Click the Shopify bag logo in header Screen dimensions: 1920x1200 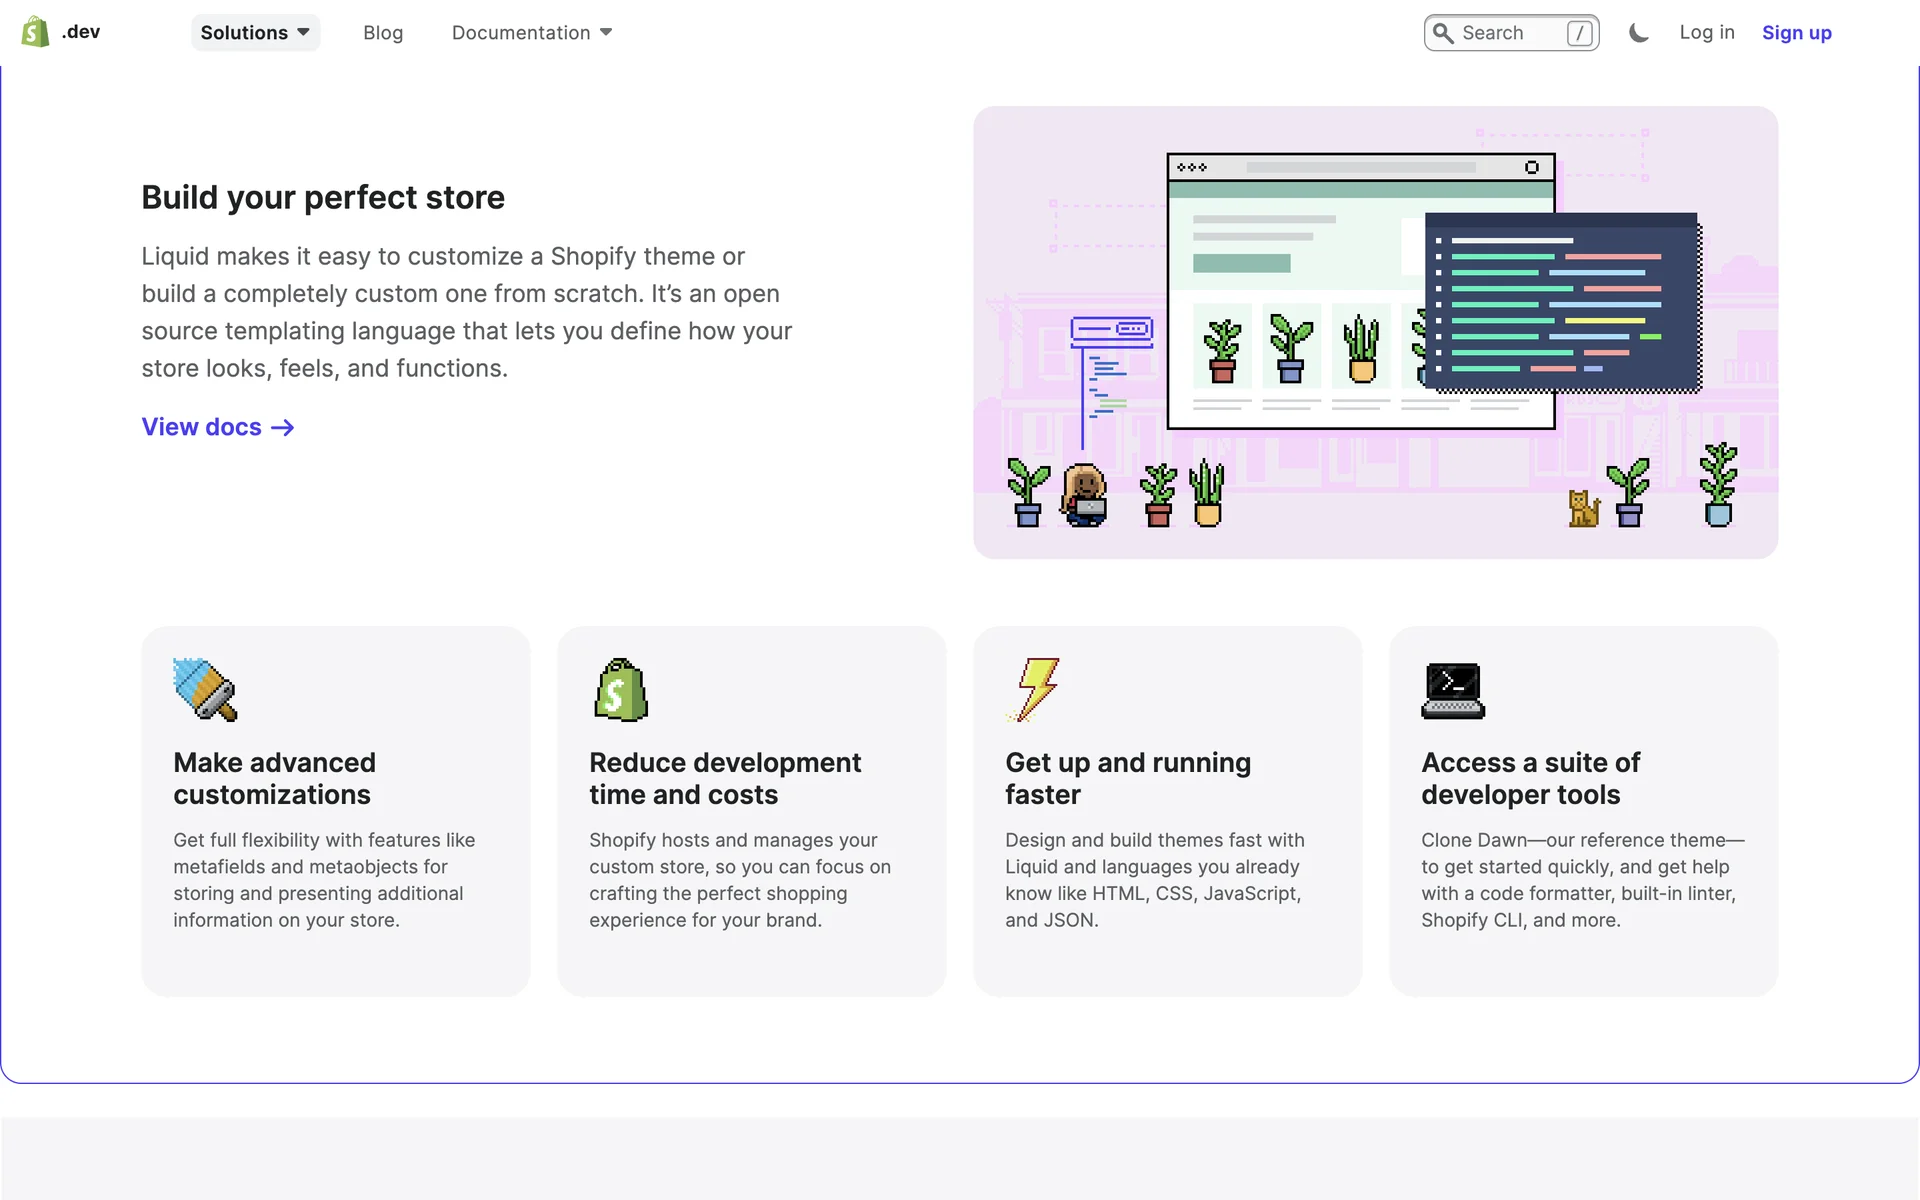coord(36,32)
